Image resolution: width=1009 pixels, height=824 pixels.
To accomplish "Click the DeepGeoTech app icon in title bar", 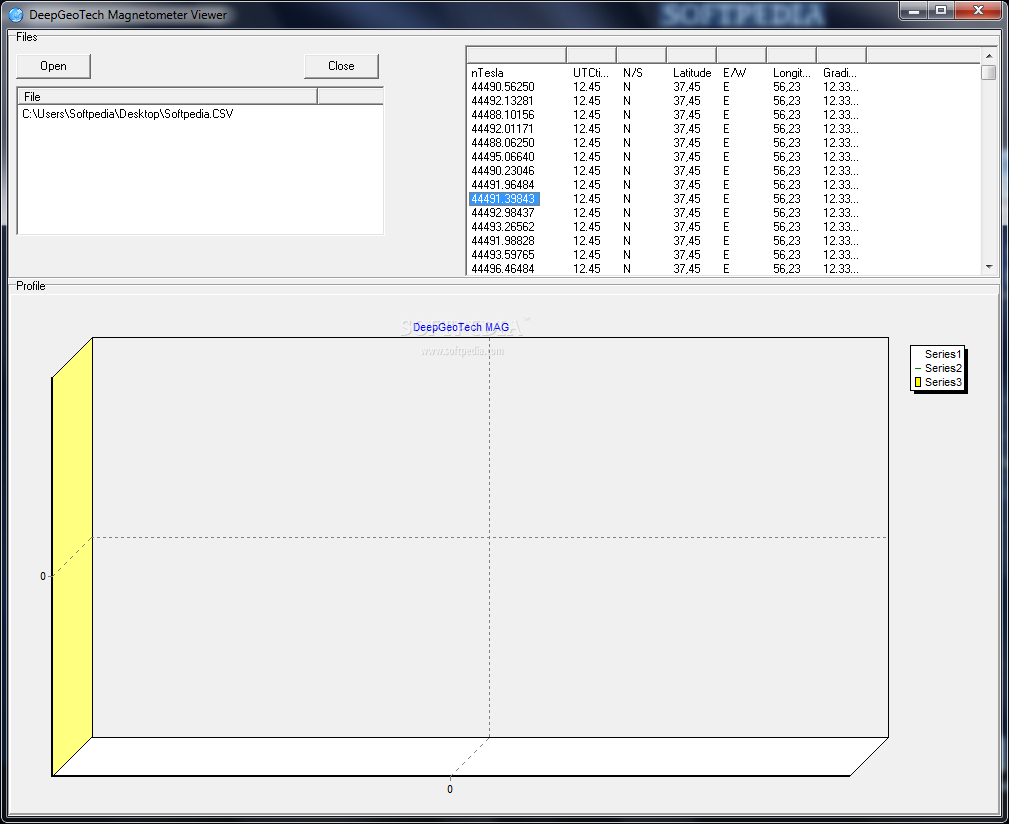I will point(15,14).
